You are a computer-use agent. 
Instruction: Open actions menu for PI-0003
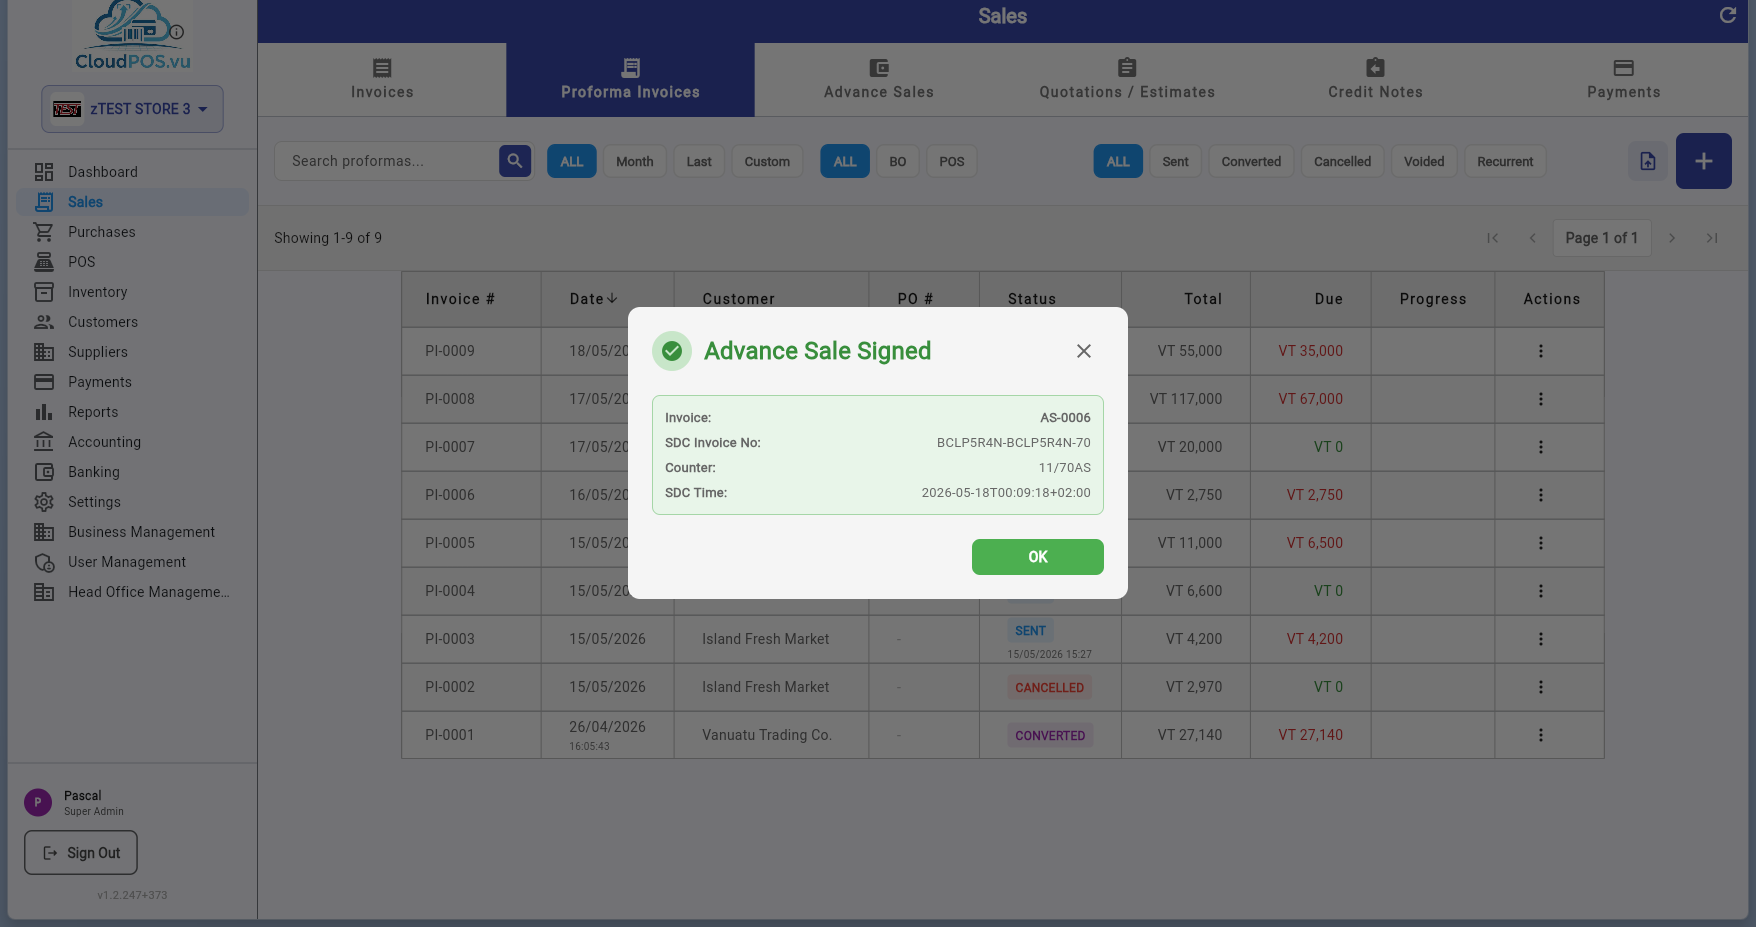pos(1540,639)
